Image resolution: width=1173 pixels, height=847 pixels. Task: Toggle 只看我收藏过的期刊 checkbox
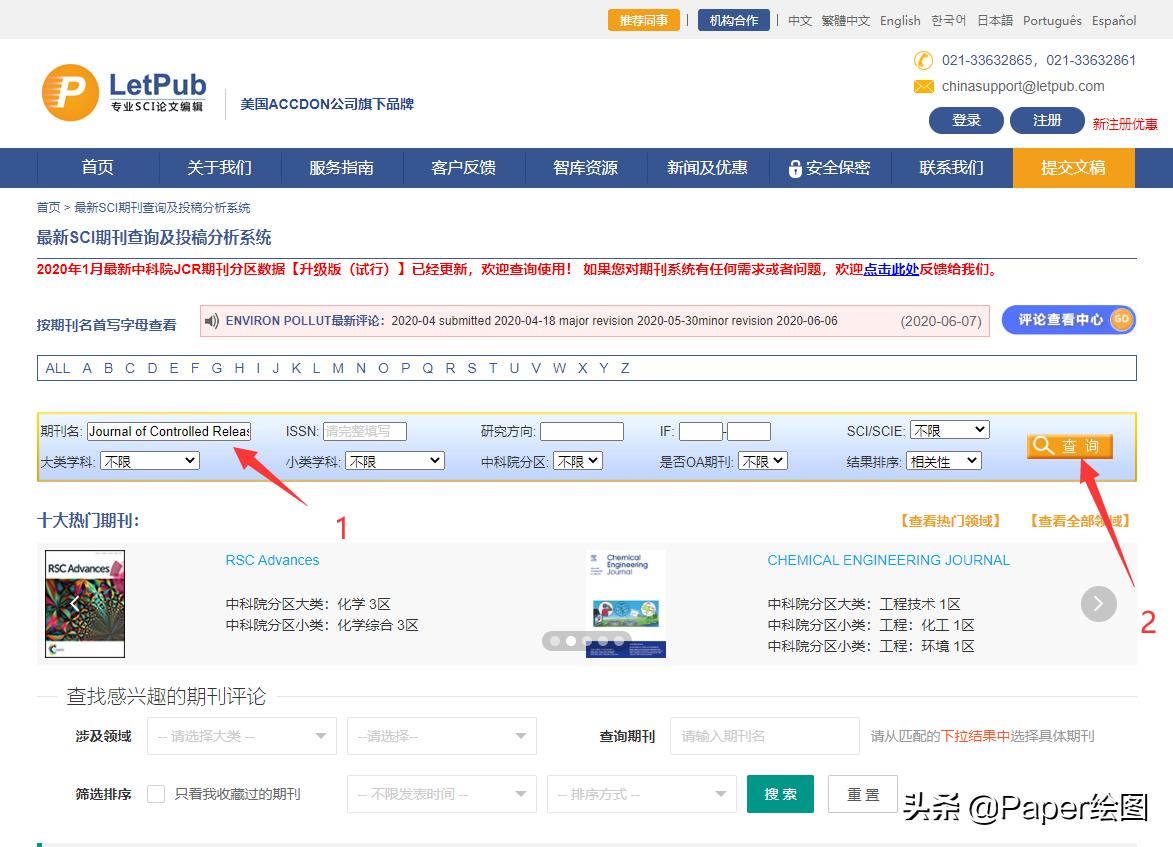click(x=156, y=794)
